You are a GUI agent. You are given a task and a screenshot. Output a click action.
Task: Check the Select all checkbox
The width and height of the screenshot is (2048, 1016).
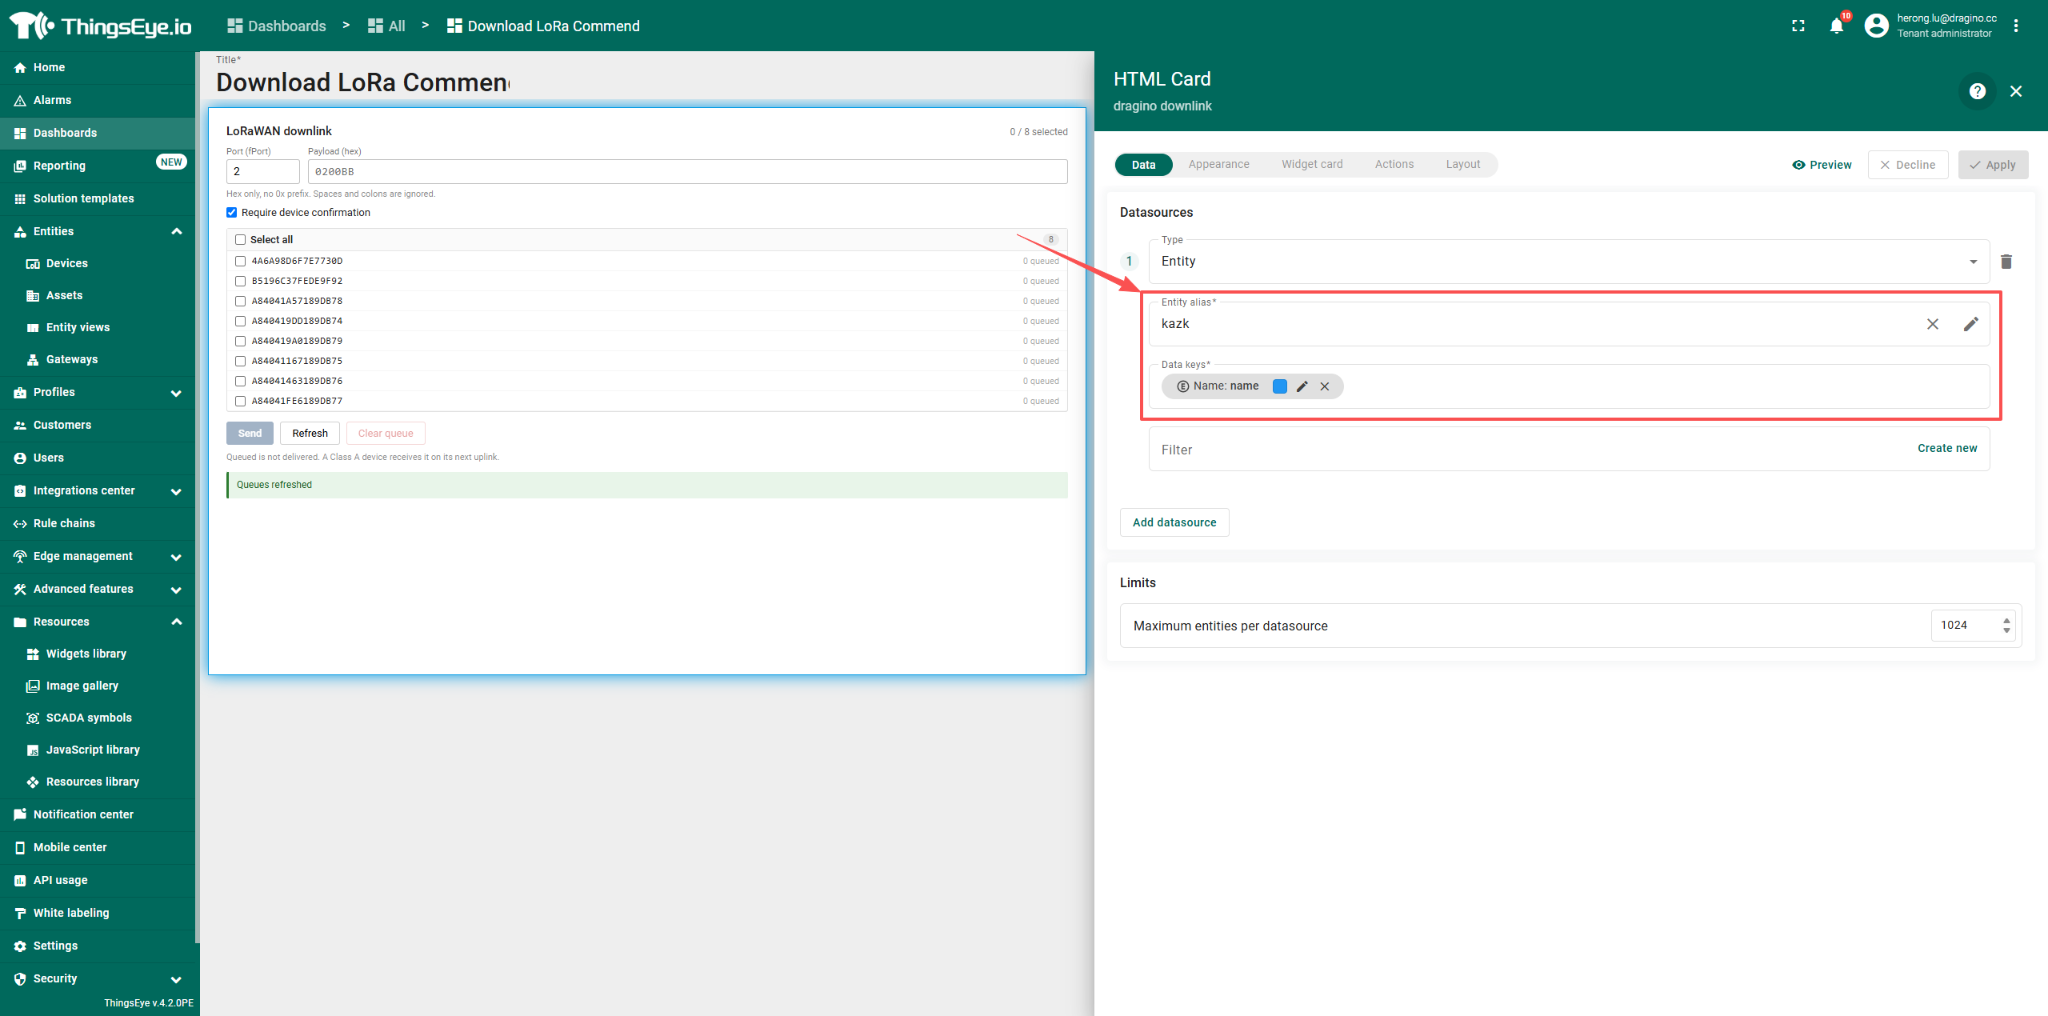tap(240, 240)
